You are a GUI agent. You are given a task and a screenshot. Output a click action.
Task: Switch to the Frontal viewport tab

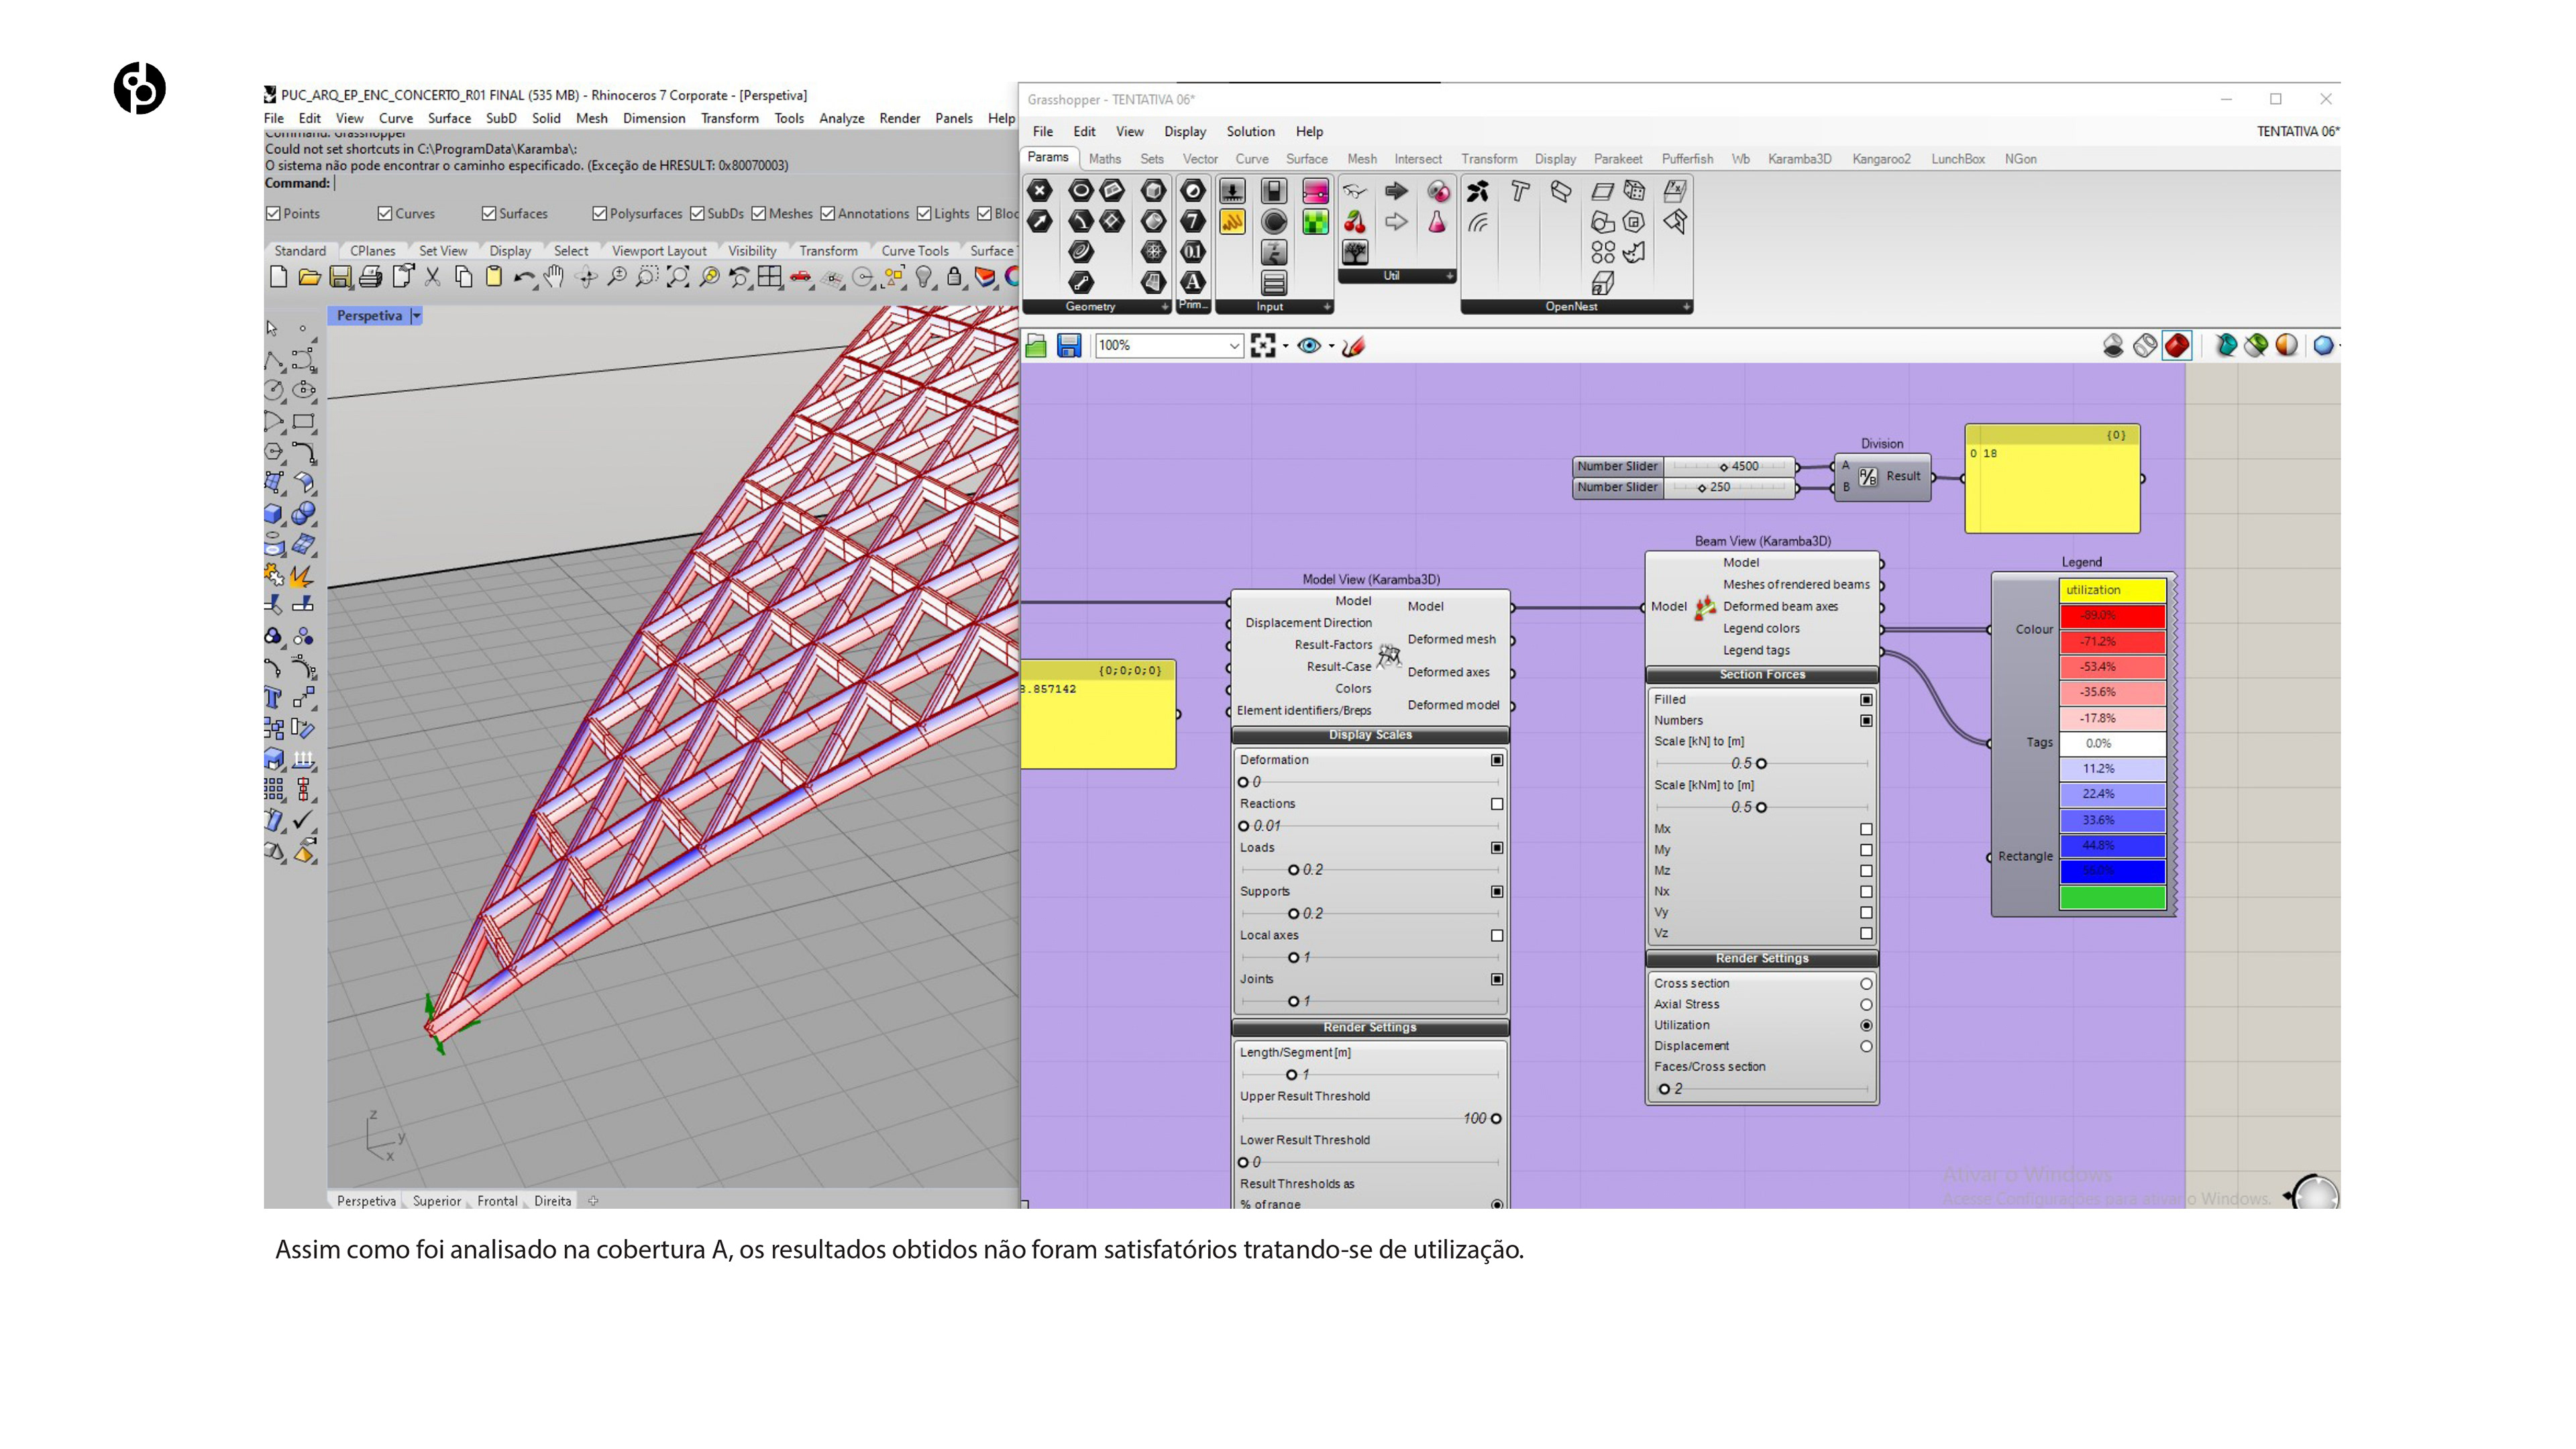497,1201
